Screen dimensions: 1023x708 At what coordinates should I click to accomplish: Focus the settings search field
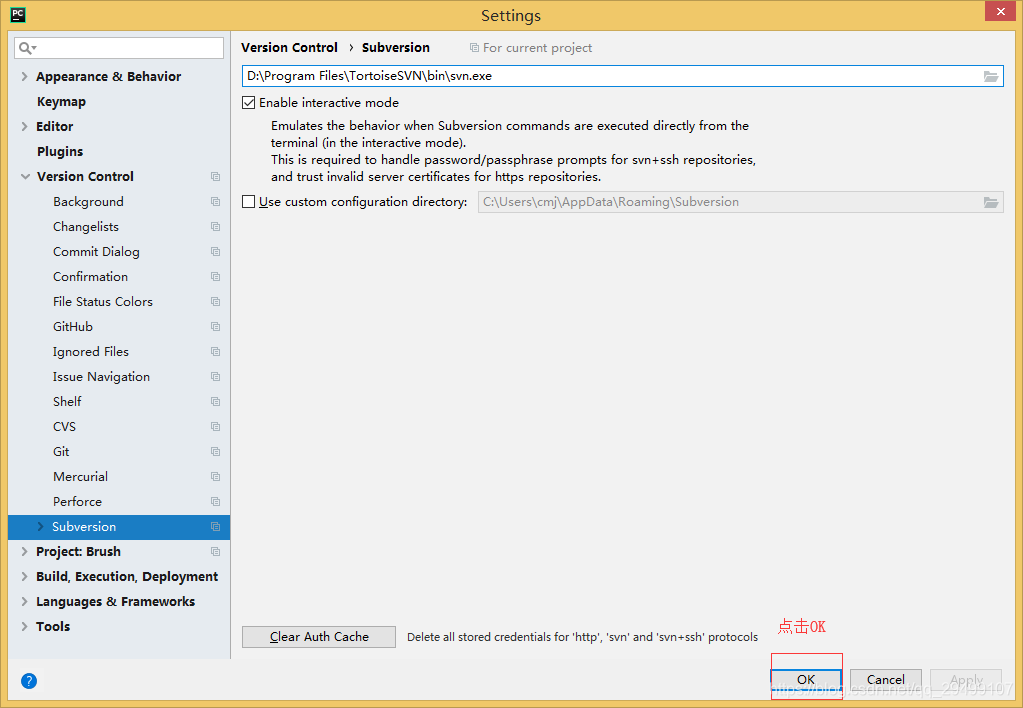point(119,48)
